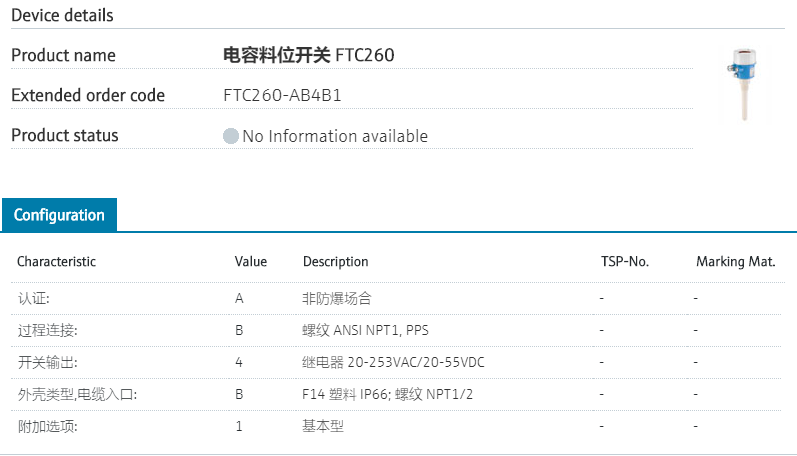Screen dimensions: 797x456
Task: Click description F14 塑料 IP66; 螺纹 NPT1/2
Action: 388,394
